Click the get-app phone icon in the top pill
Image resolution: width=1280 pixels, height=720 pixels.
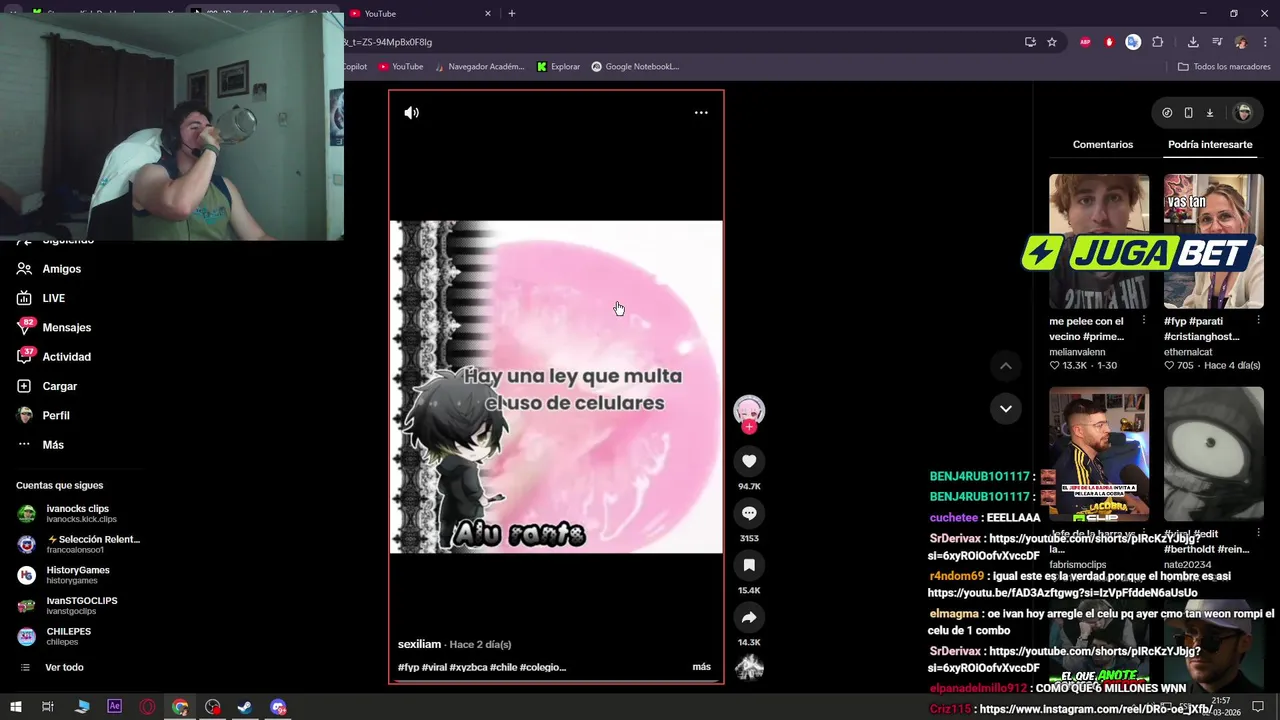point(1188,113)
